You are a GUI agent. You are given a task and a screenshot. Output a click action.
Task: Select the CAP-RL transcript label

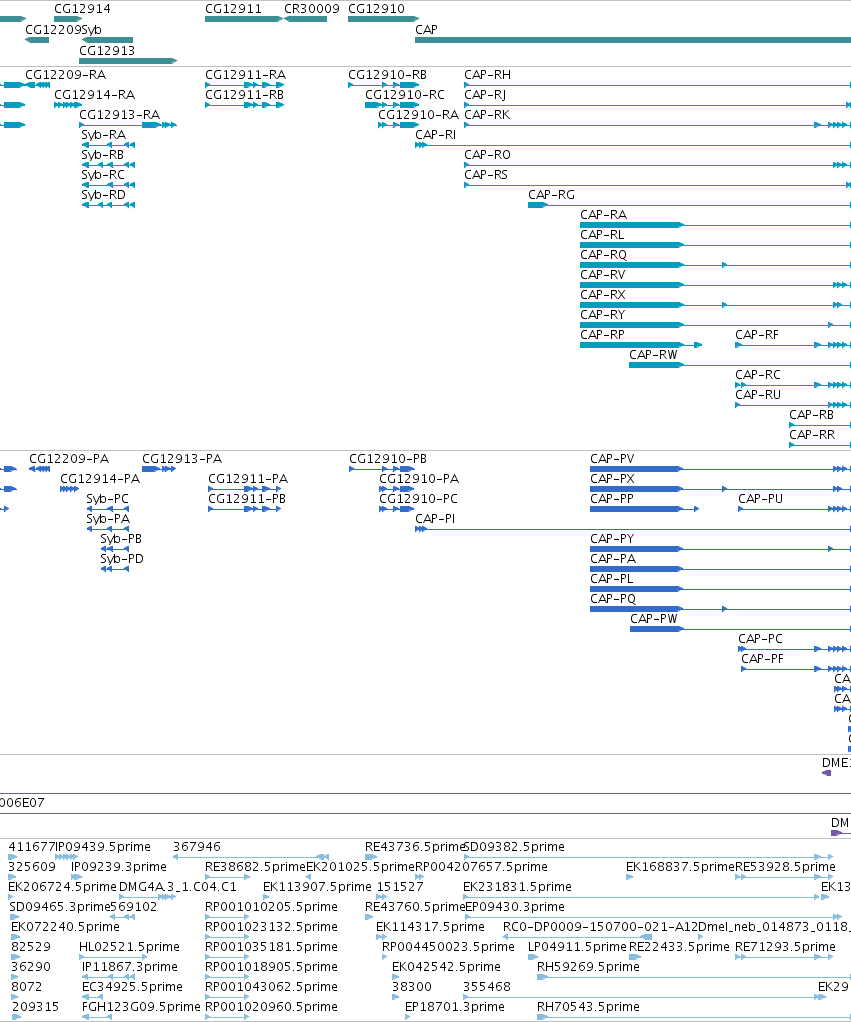coord(601,235)
